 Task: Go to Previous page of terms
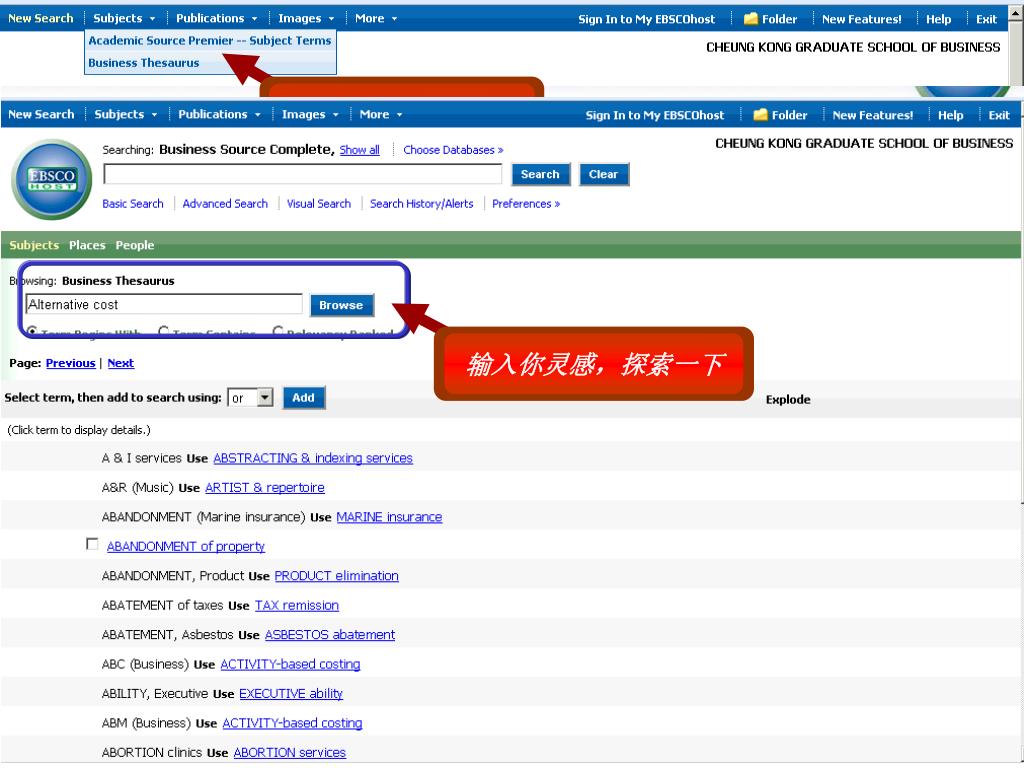(71, 363)
